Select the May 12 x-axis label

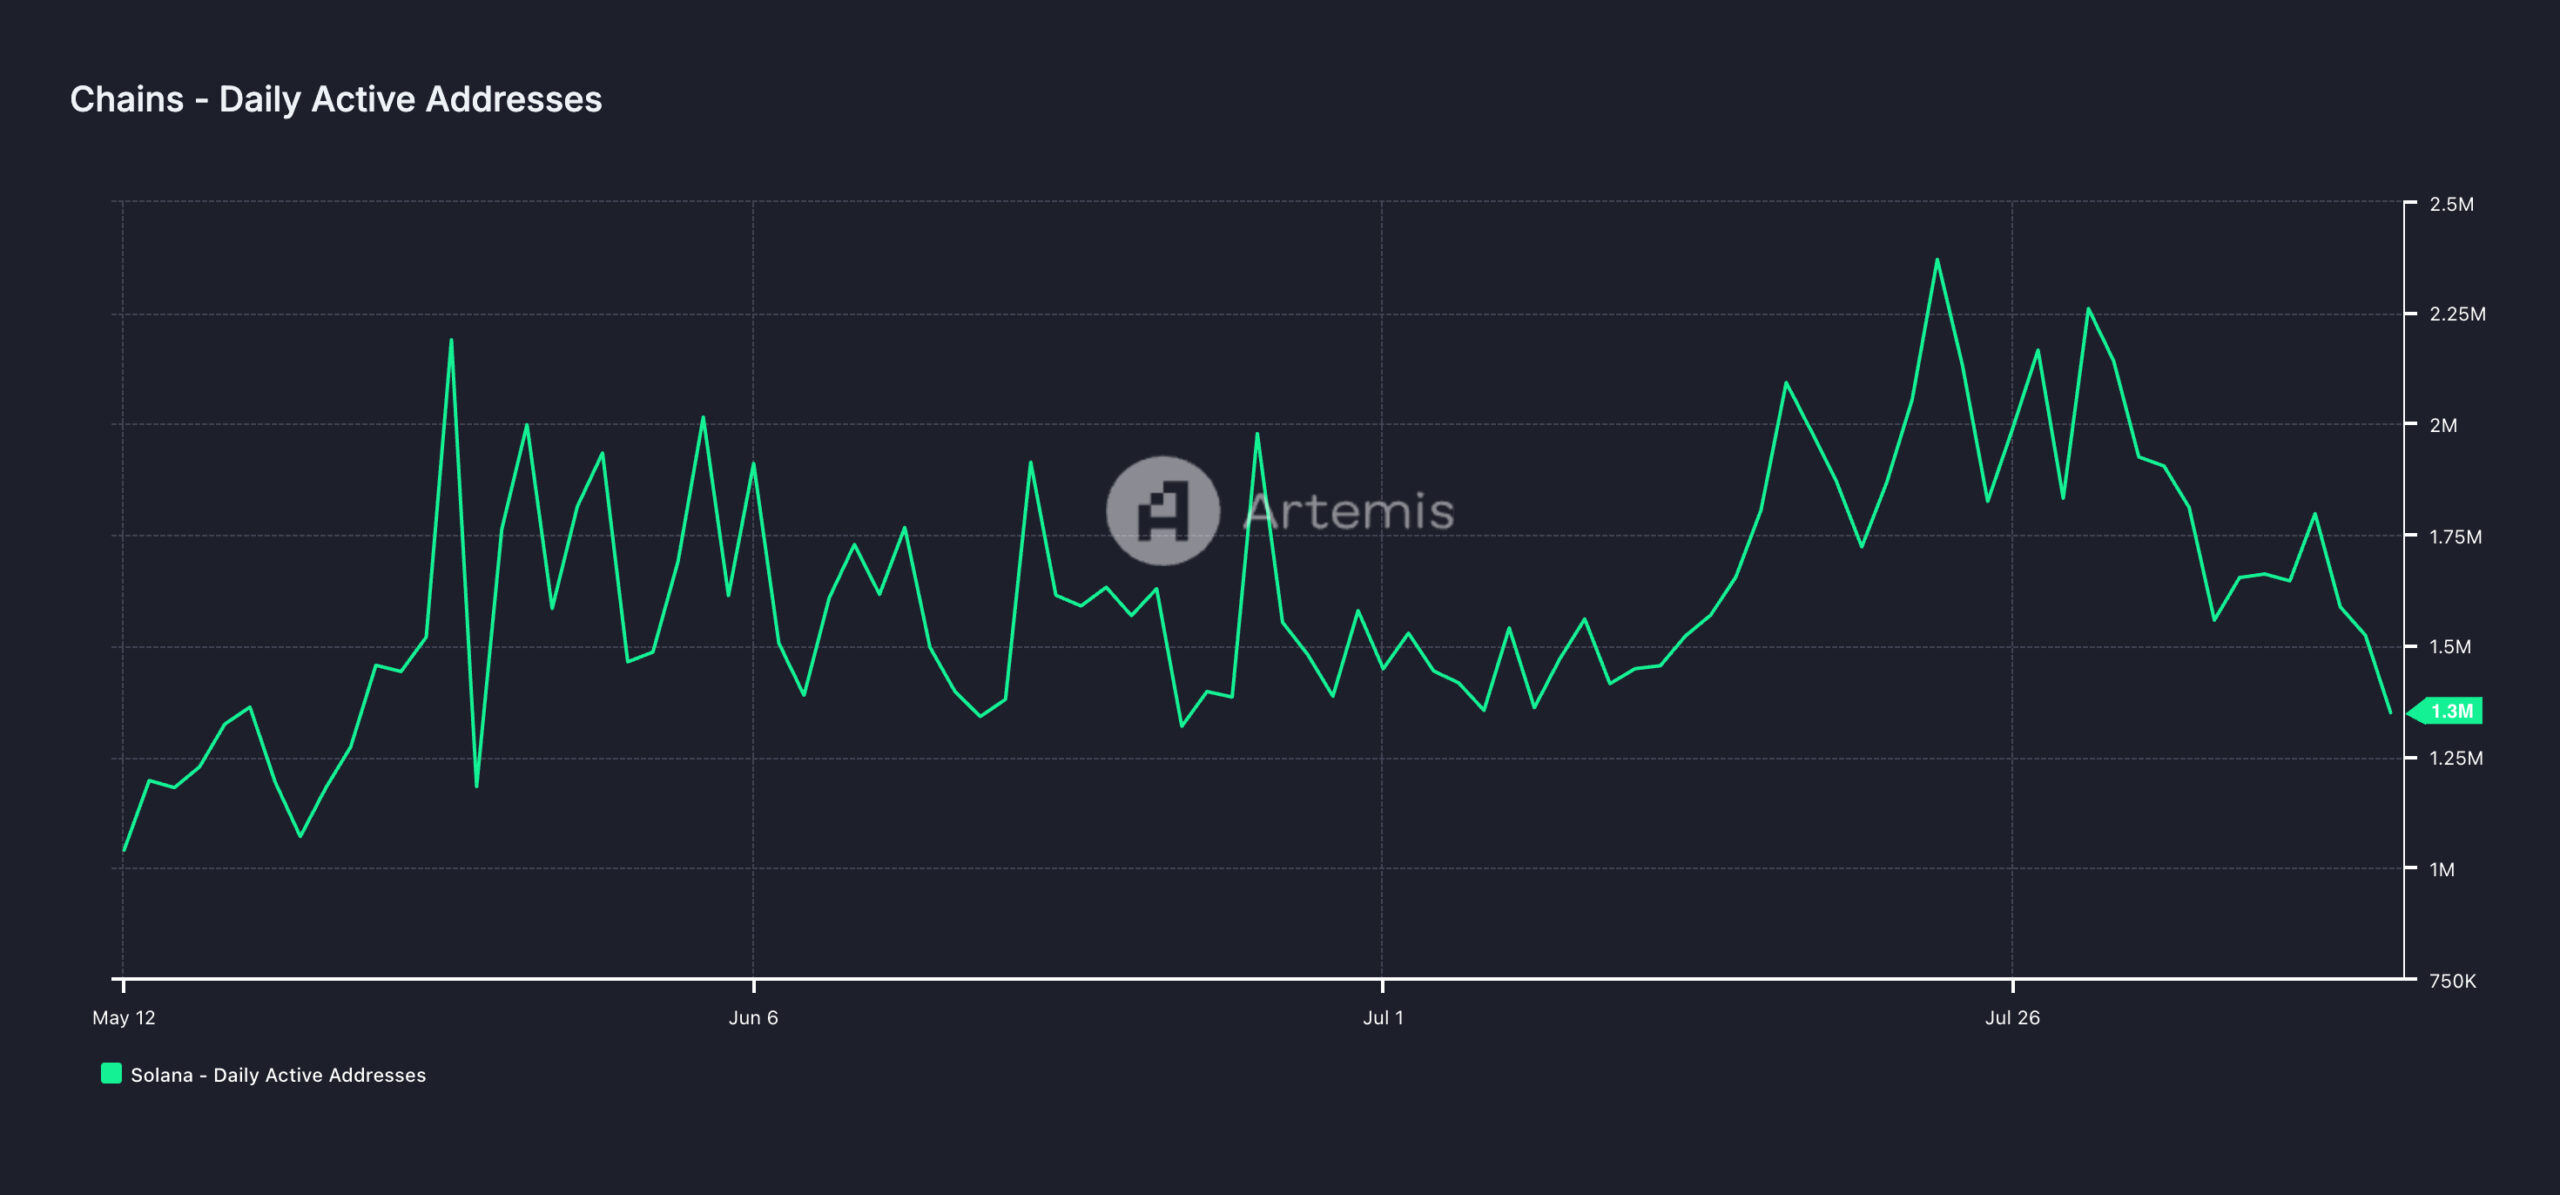pos(124,1018)
